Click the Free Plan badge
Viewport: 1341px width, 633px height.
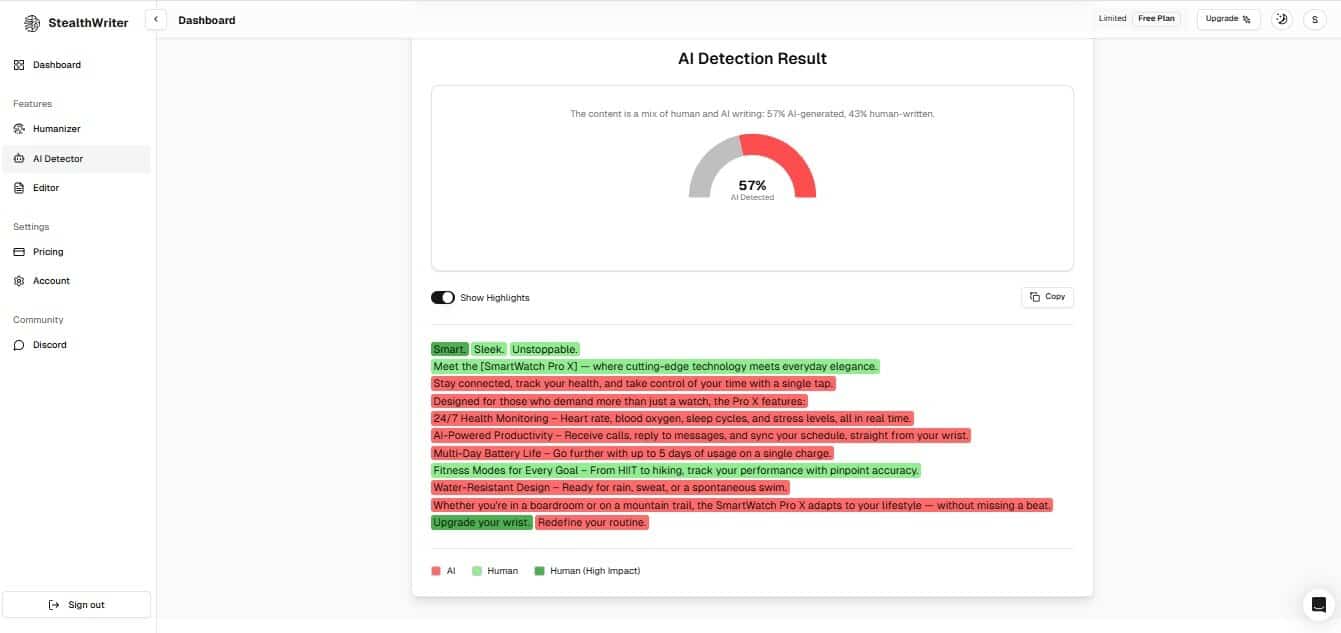point(1156,17)
